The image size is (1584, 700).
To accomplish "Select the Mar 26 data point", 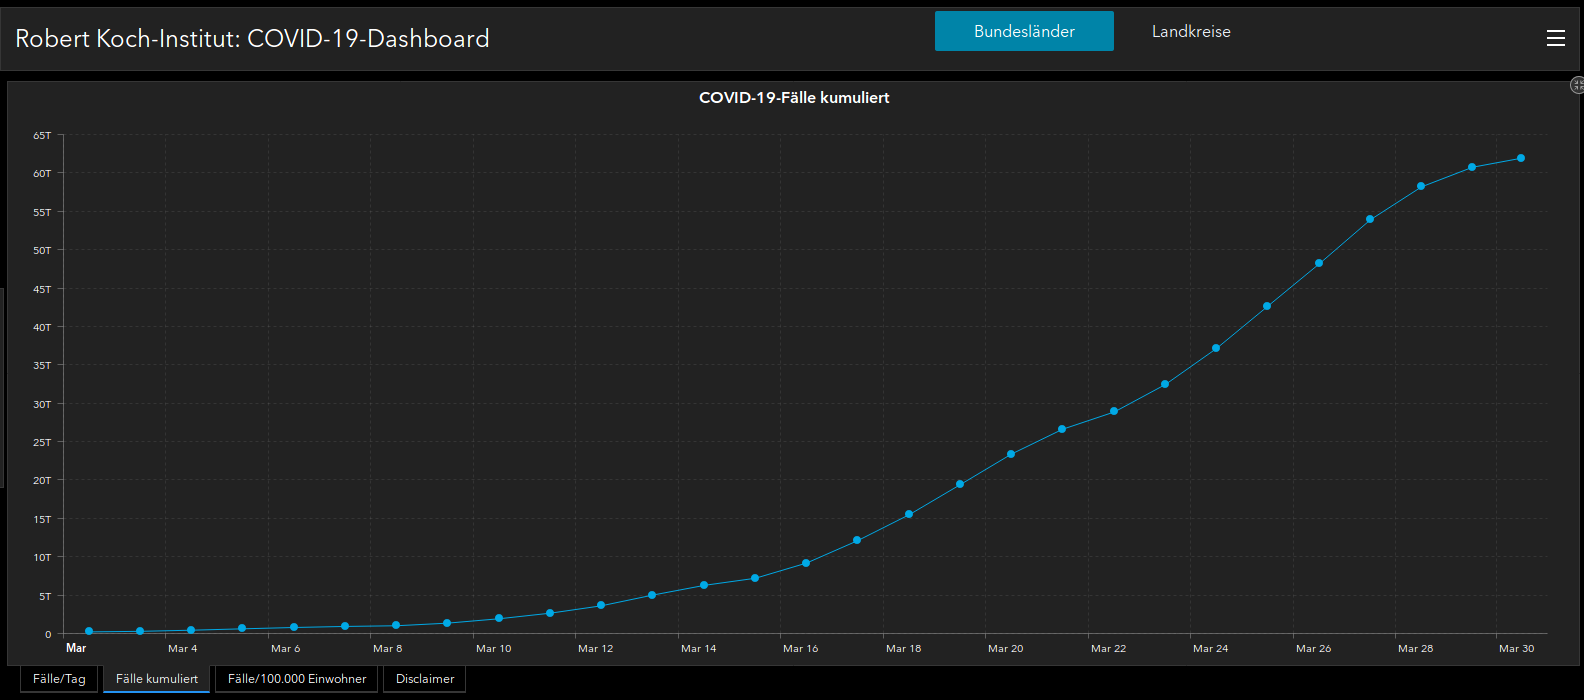I will [x=1319, y=264].
